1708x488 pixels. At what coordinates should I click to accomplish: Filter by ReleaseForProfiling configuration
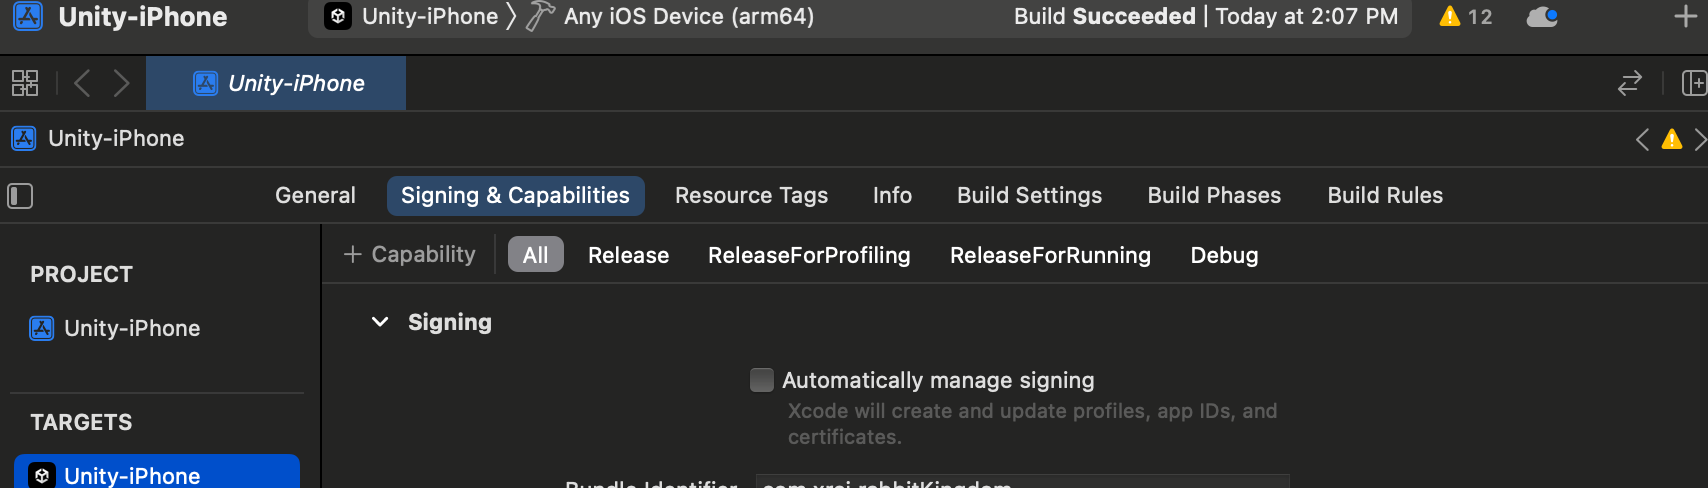[x=809, y=255]
